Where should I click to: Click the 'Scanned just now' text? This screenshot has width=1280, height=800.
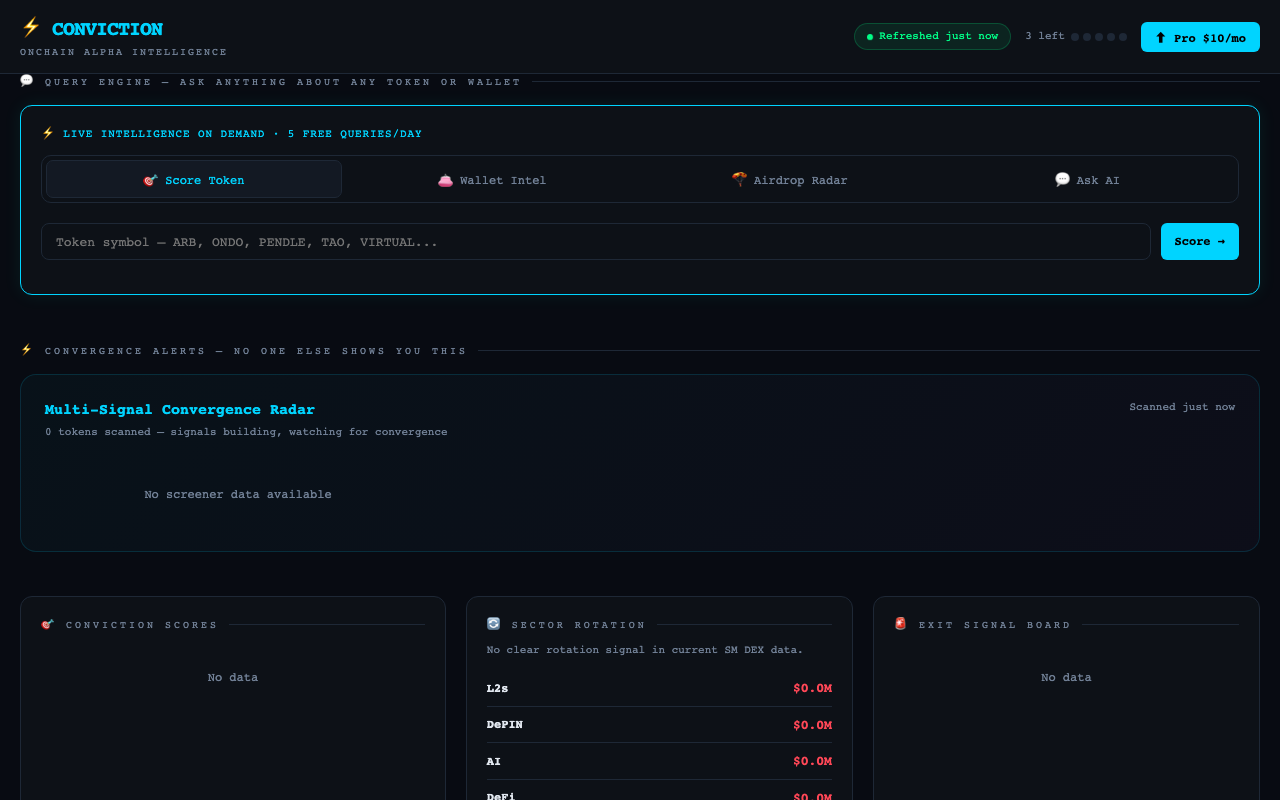(x=1182, y=407)
